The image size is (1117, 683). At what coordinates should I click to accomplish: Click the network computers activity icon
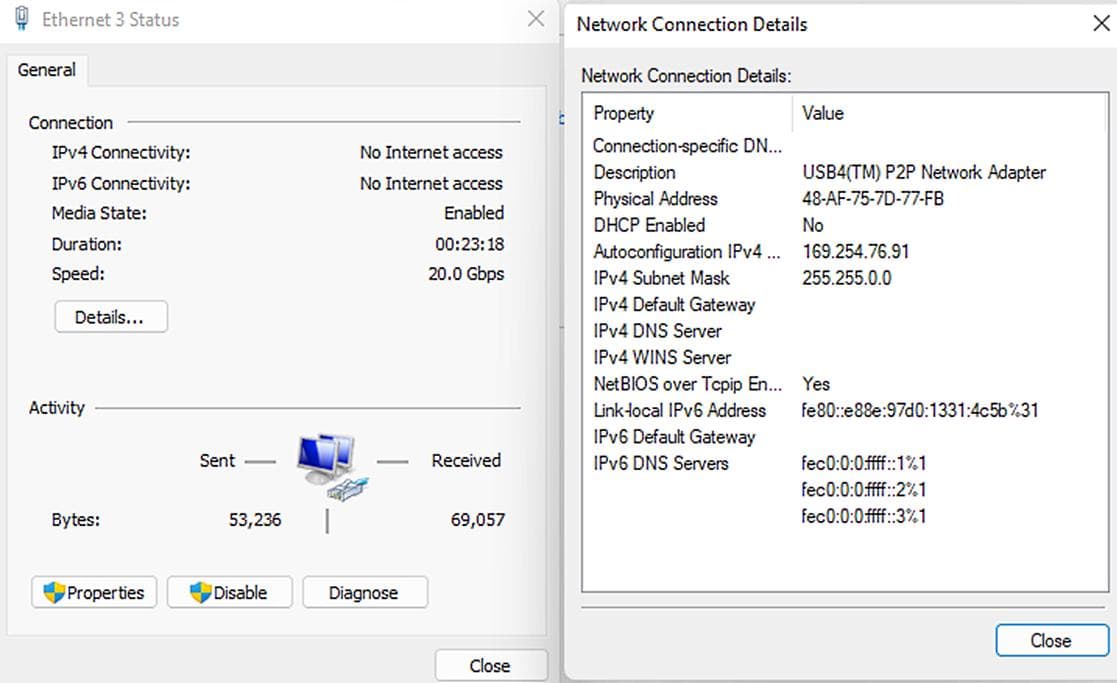point(332,466)
